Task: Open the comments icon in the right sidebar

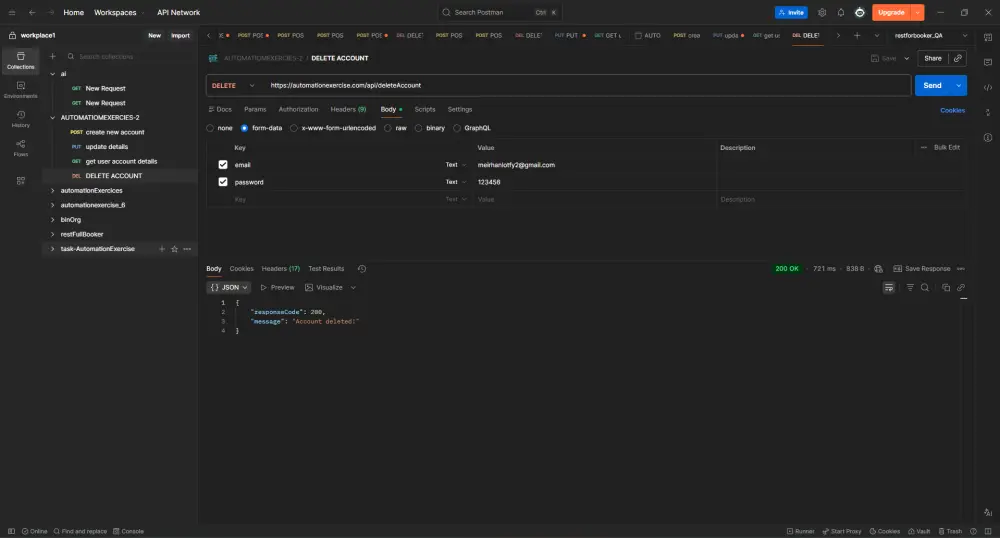Action: point(988,62)
